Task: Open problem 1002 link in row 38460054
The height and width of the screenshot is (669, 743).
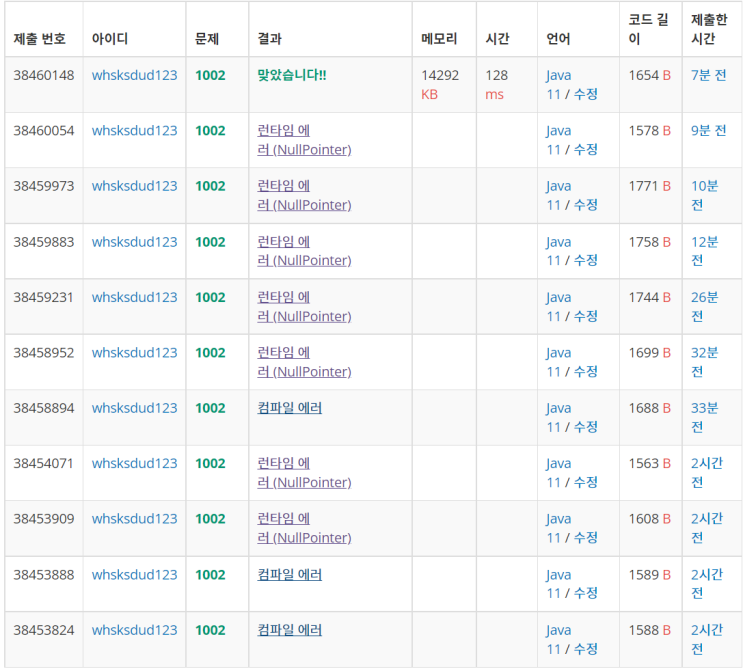Action: coord(210,131)
